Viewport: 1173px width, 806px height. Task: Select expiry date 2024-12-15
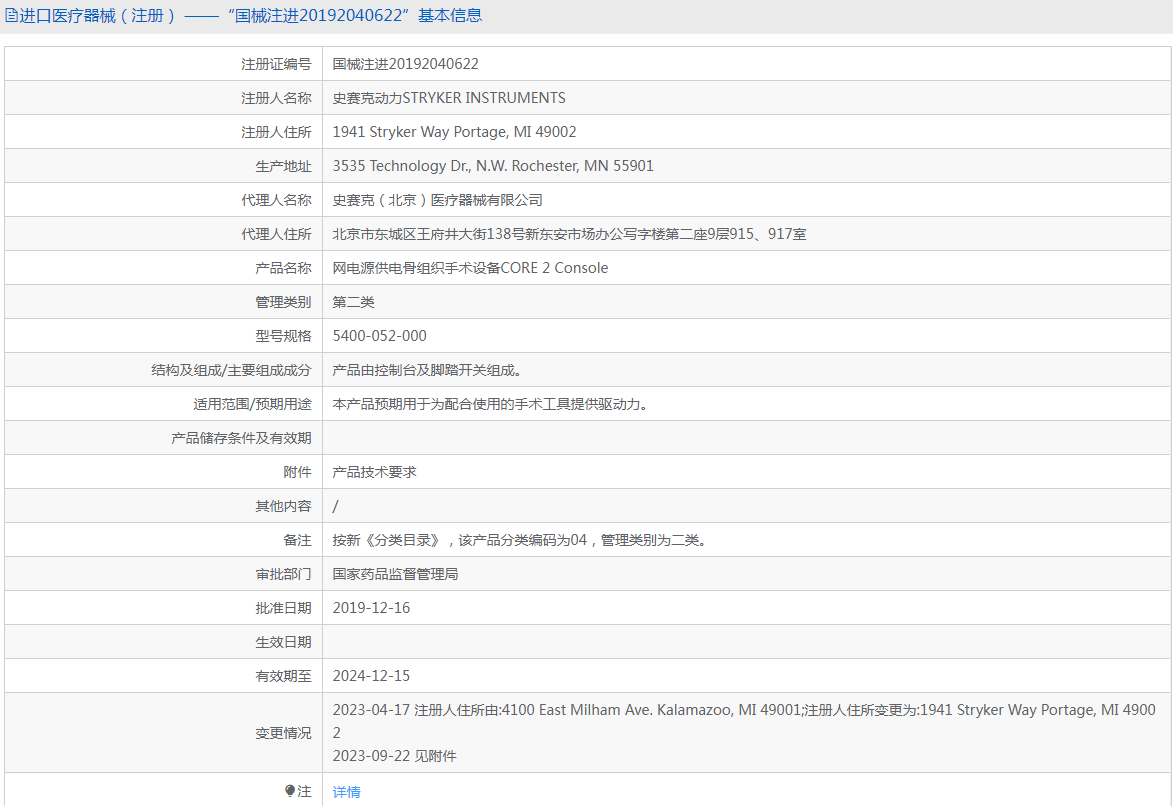pos(371,676)
